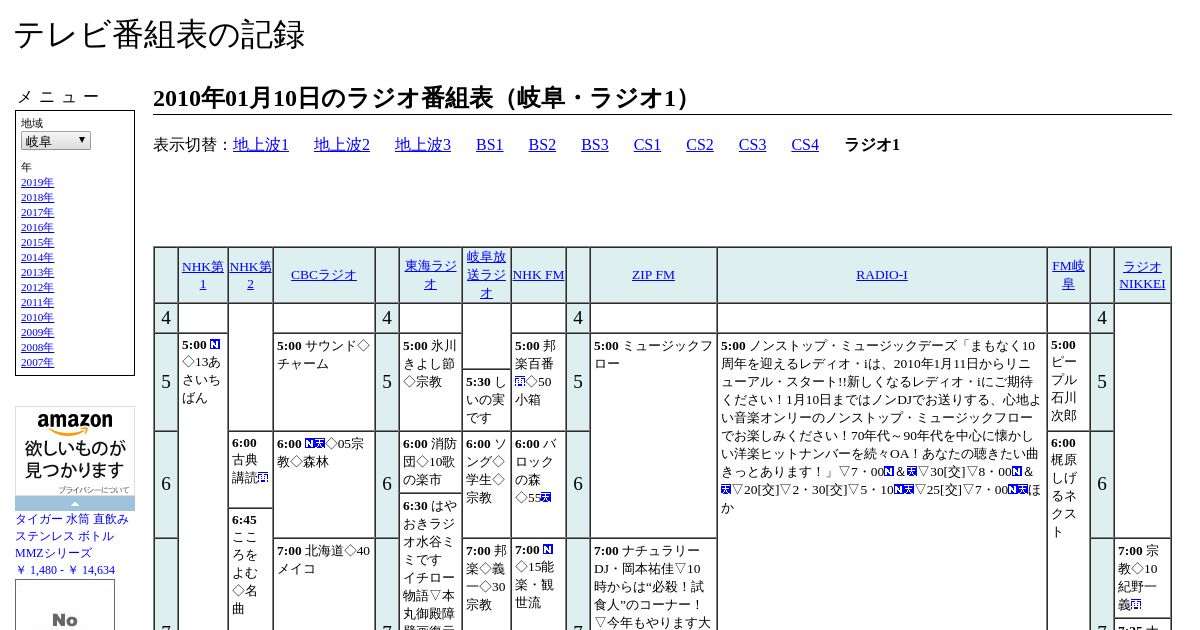Image resolution: width=1200 pixels, height=630 pixels.
Task: Click the ad collapse arrow under Amazon banner
Action: pyautogui.click(x=75, y=504)
